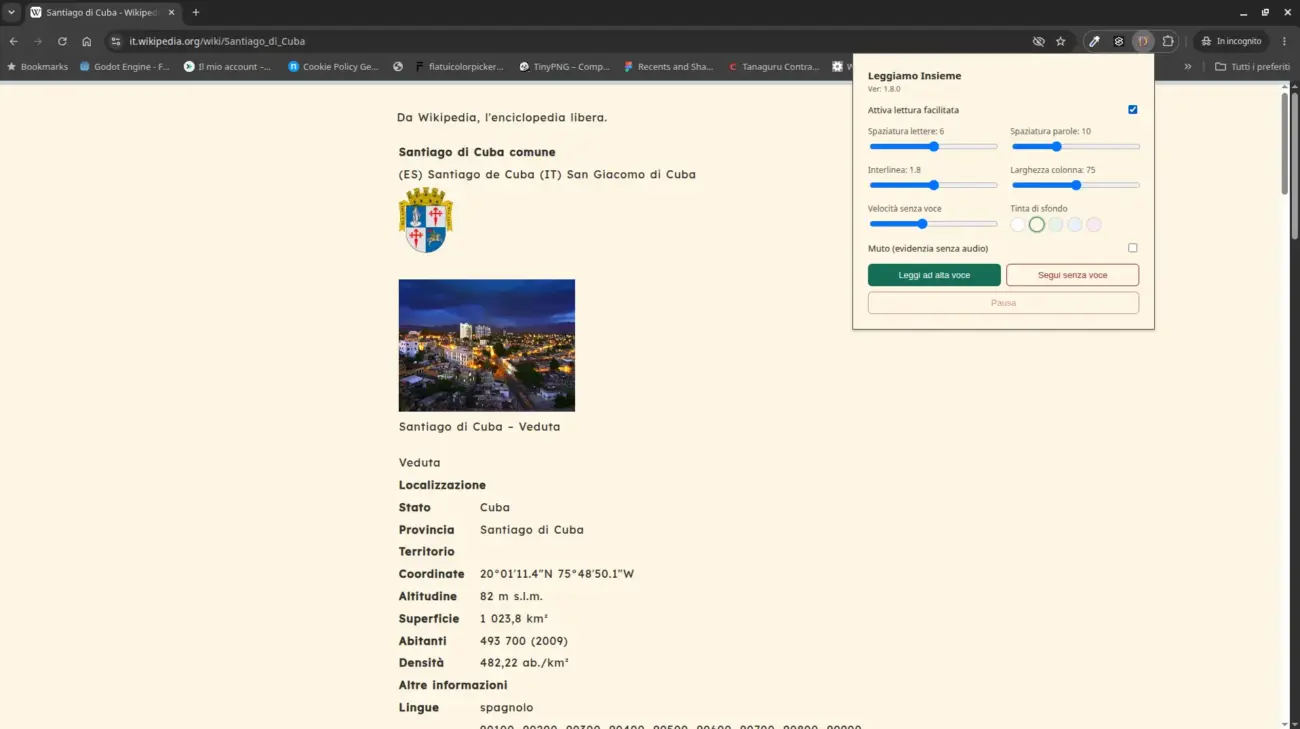The width and height of the screenshot is (1300, 729).
Task: Enable the Muto (evidenzia senza audio) checkbox
Action: pyautogui.click(x=1133, y=248)
